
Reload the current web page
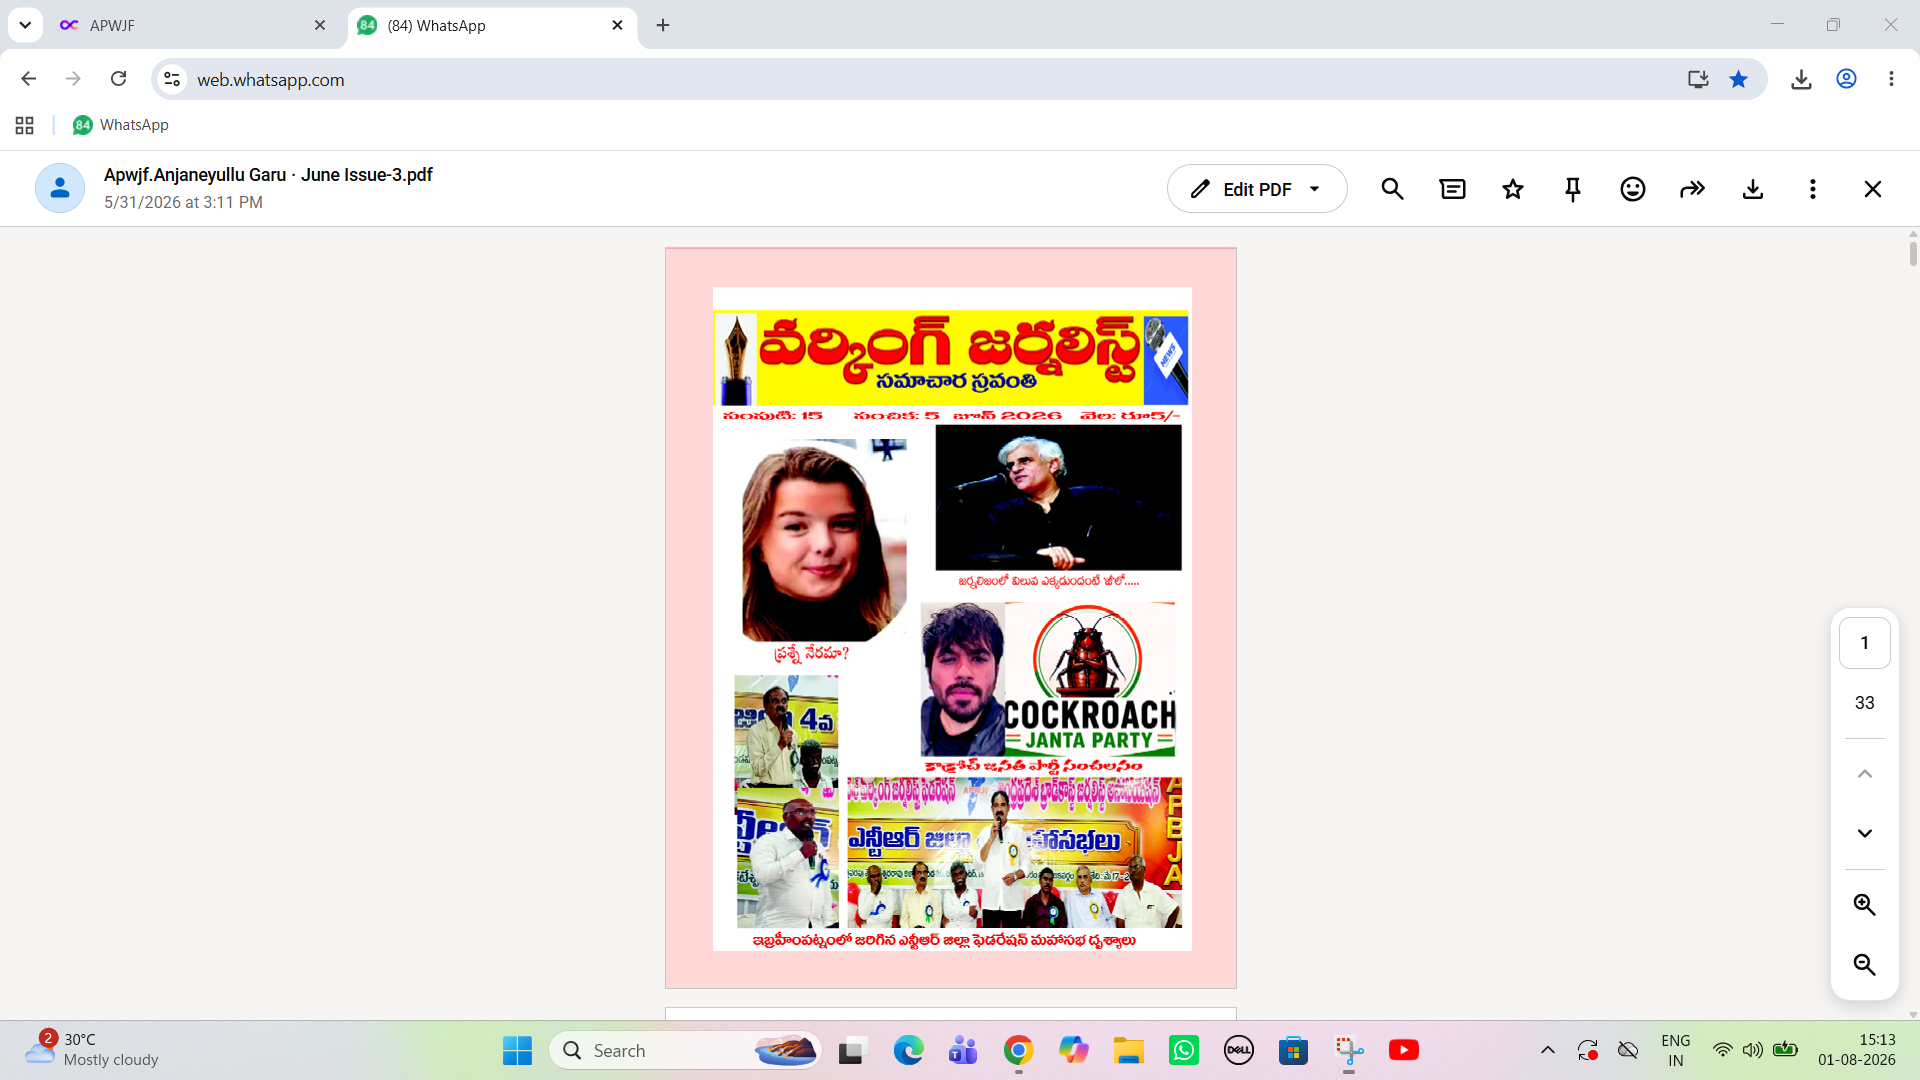pyautogui.click(x=118, y=79)
